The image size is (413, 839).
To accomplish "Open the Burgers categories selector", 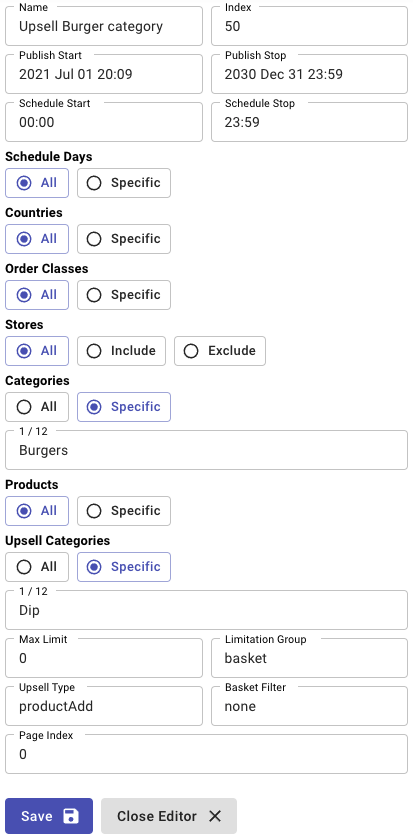I will [x=206, y=450].
